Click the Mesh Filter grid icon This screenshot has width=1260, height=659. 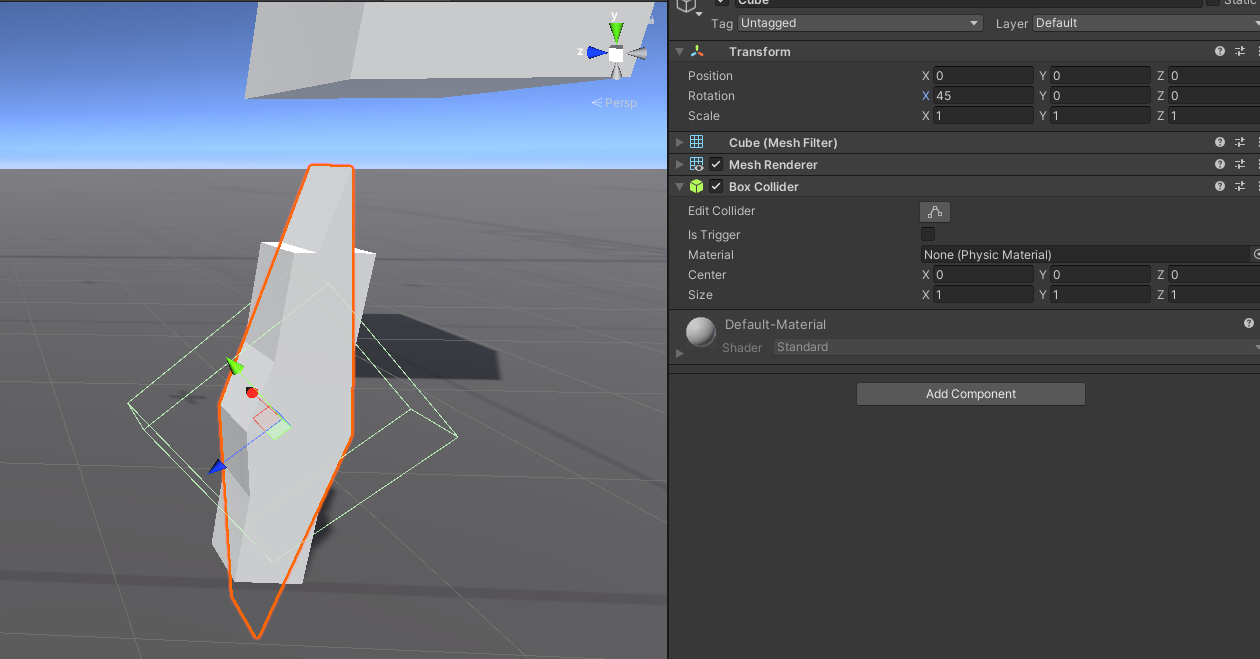696,142
